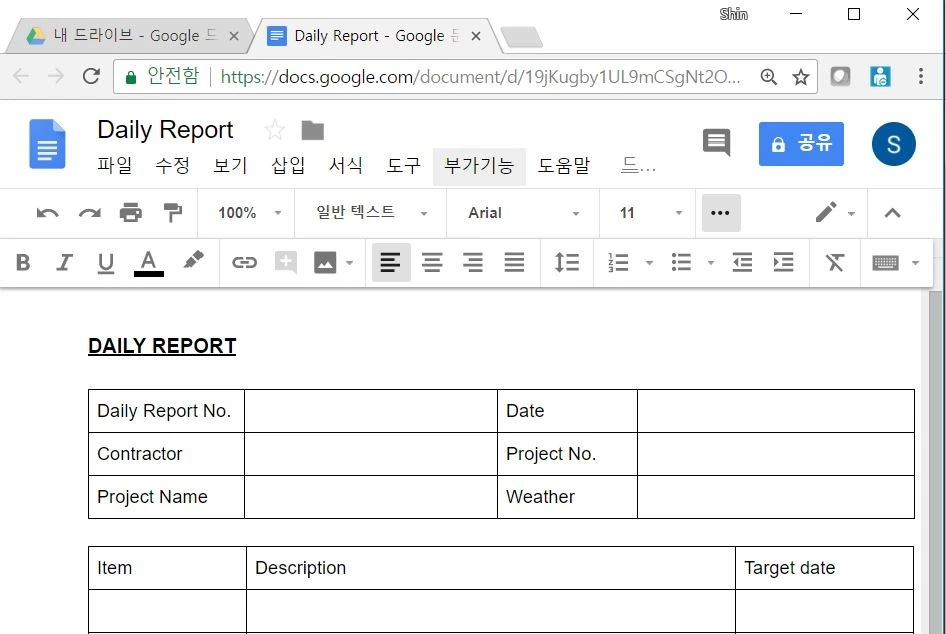Image resolution: width=946 pixels, height=634 pixels.
Task: Choose the highlight color pen
Action: pyautogui.click(x=193, y=260)
